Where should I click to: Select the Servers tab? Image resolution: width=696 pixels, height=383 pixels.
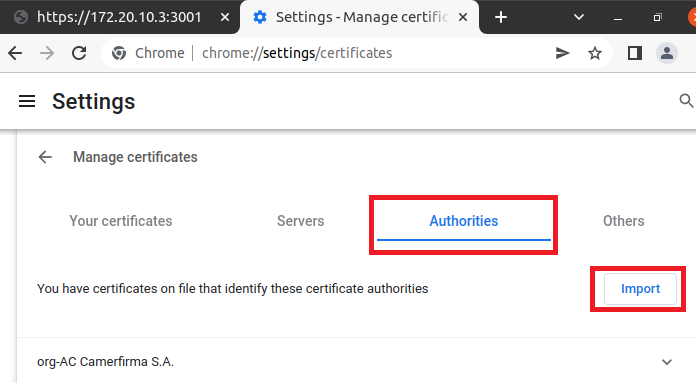coord(301,221)
